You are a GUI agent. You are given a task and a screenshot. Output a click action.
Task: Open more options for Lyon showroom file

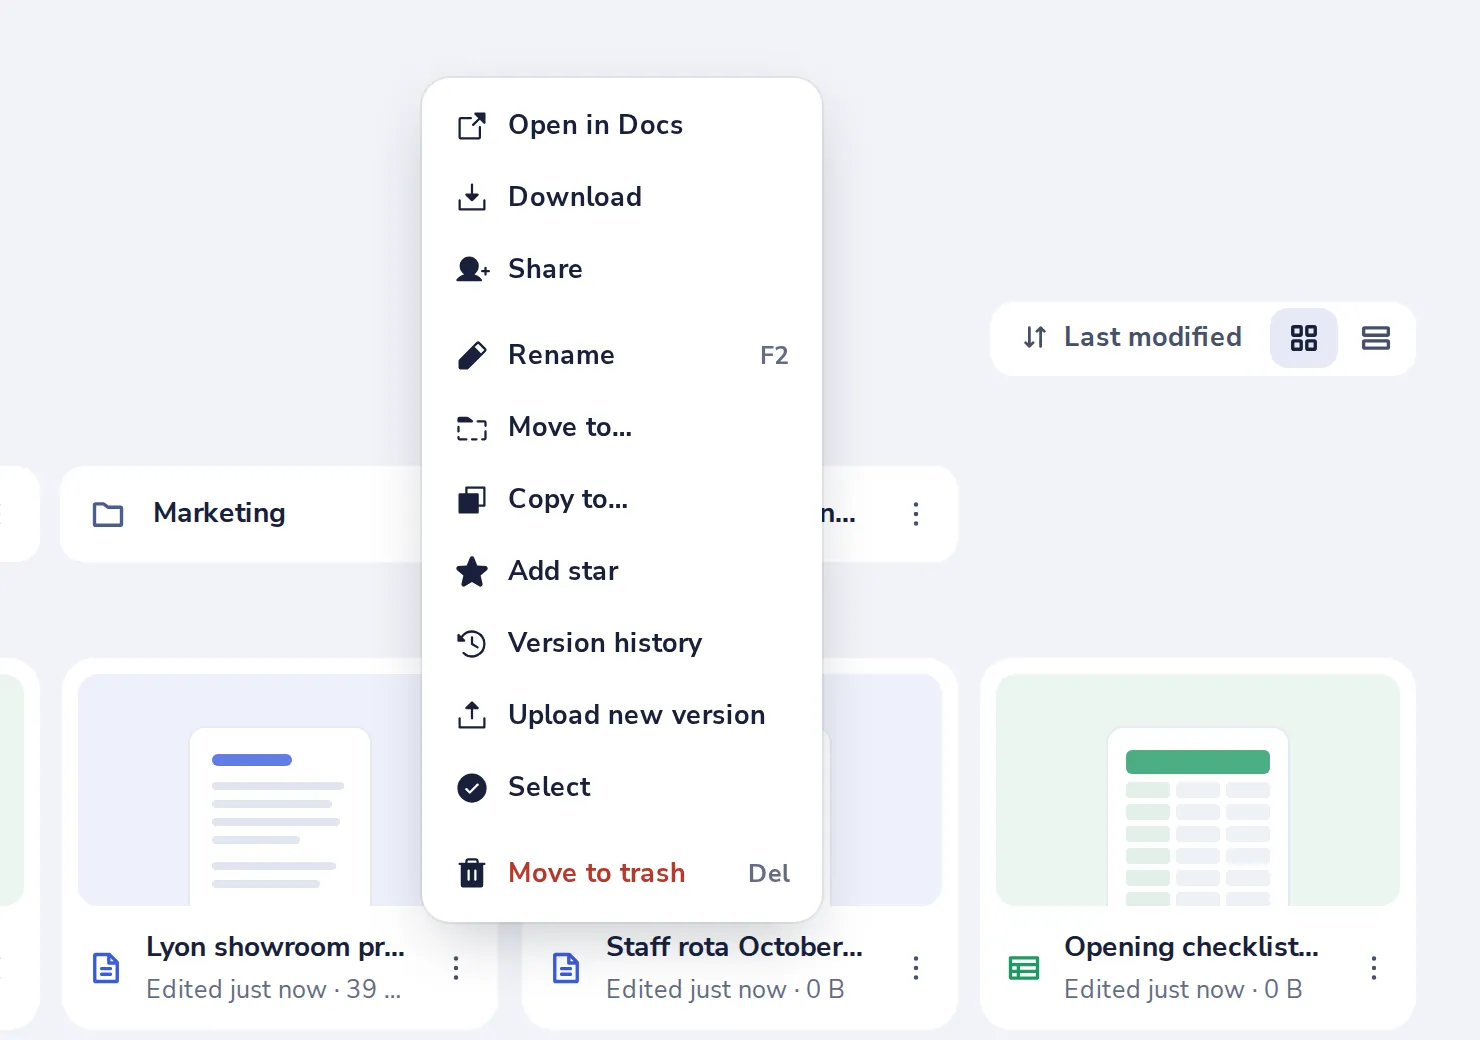pos(456,968)
